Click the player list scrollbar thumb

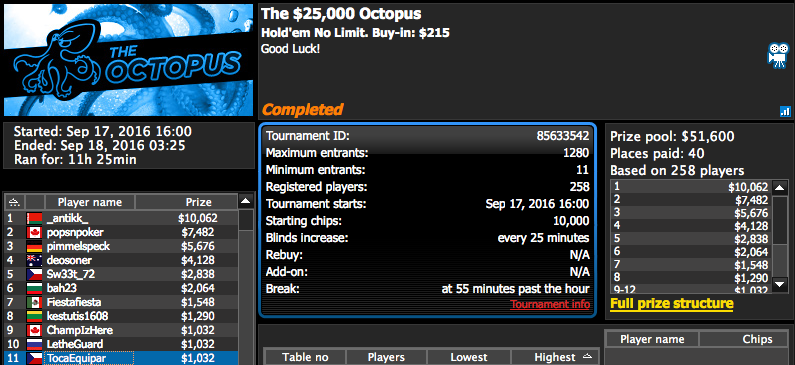coord(246,221)
